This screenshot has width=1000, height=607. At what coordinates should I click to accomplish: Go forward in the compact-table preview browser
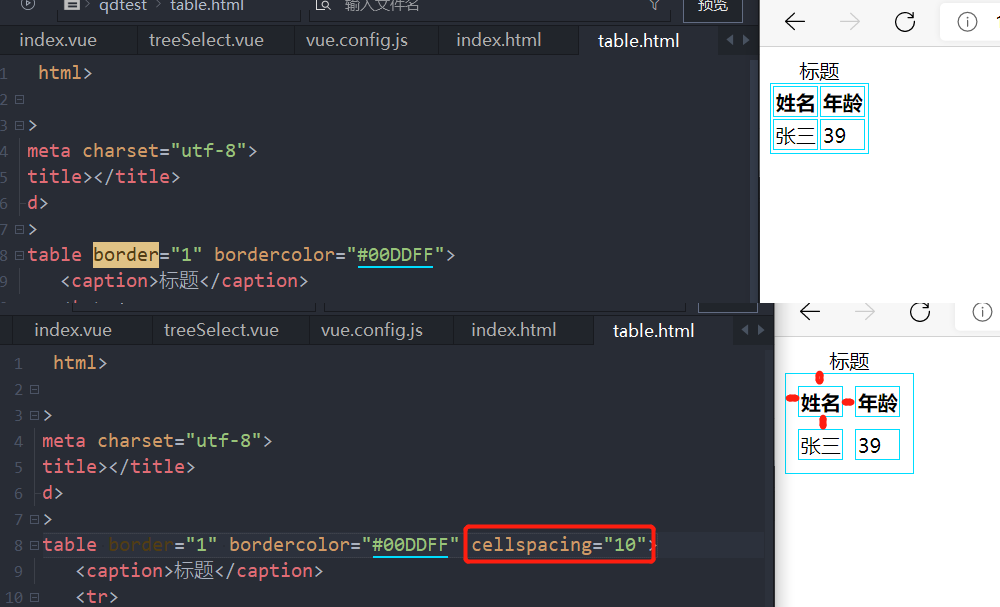[849, 22]
